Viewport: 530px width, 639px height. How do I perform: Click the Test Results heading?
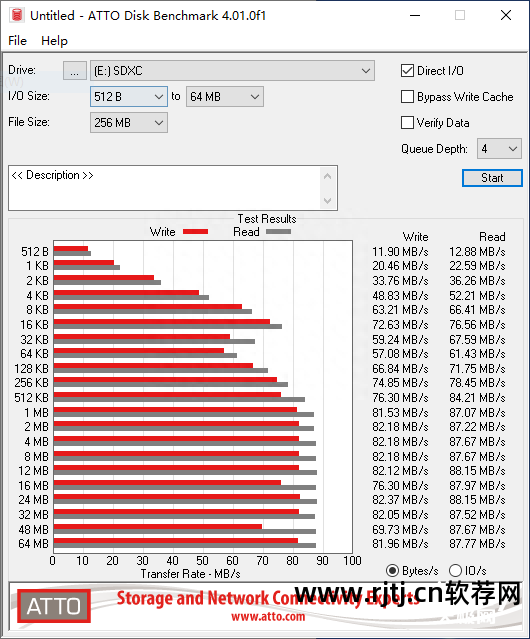(x=267, y=219)
